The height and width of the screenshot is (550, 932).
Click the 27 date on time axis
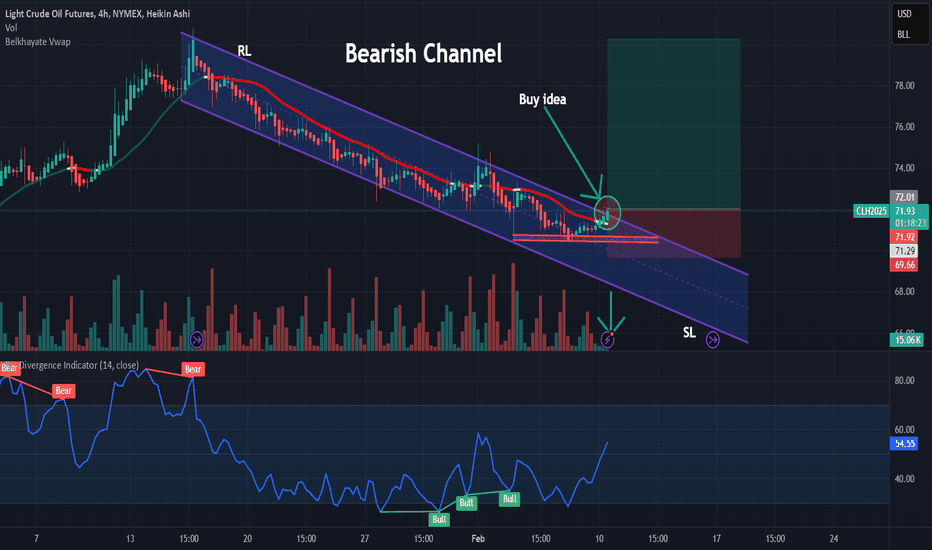(364, 539)
